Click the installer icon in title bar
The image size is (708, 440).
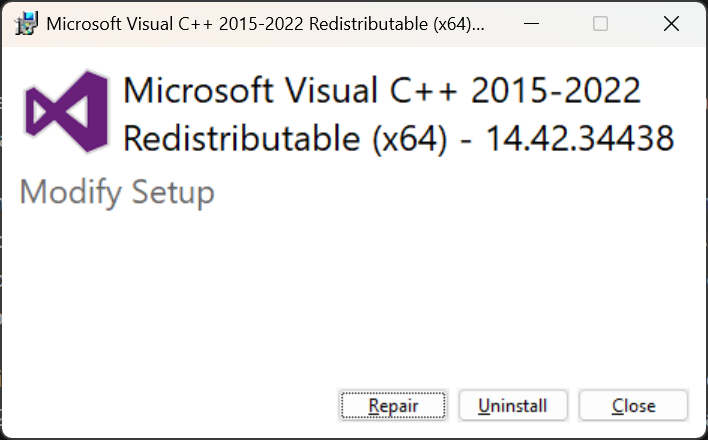tap(26, 23)
